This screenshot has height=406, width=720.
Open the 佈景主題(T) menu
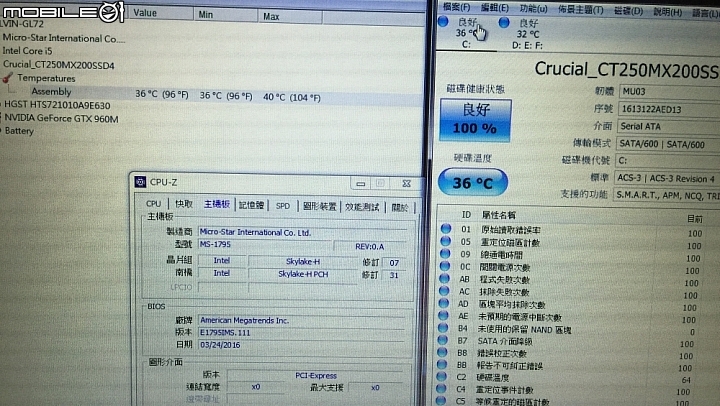pyautogui.click(x=580, y=9)
